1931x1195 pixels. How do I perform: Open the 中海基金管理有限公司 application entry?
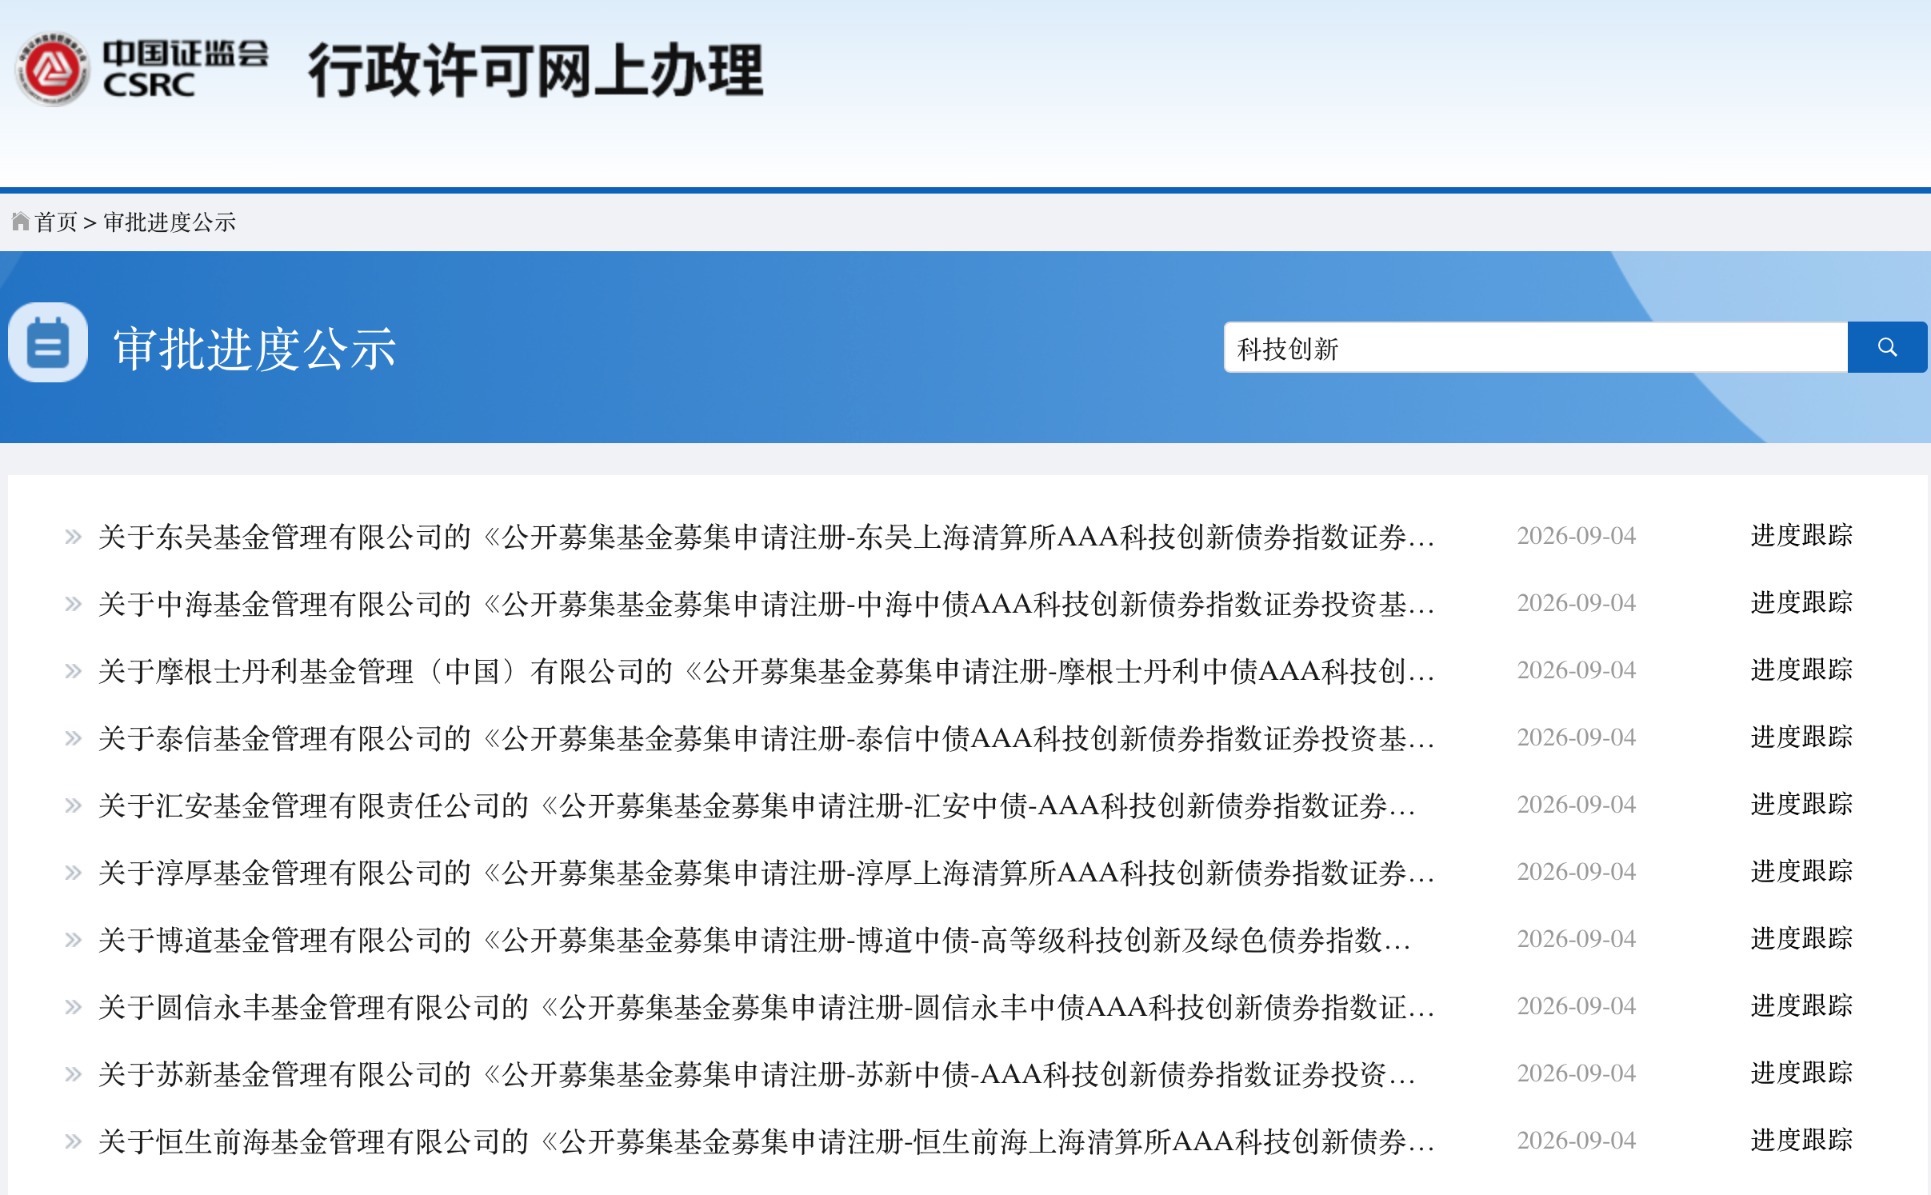point(767,604)
